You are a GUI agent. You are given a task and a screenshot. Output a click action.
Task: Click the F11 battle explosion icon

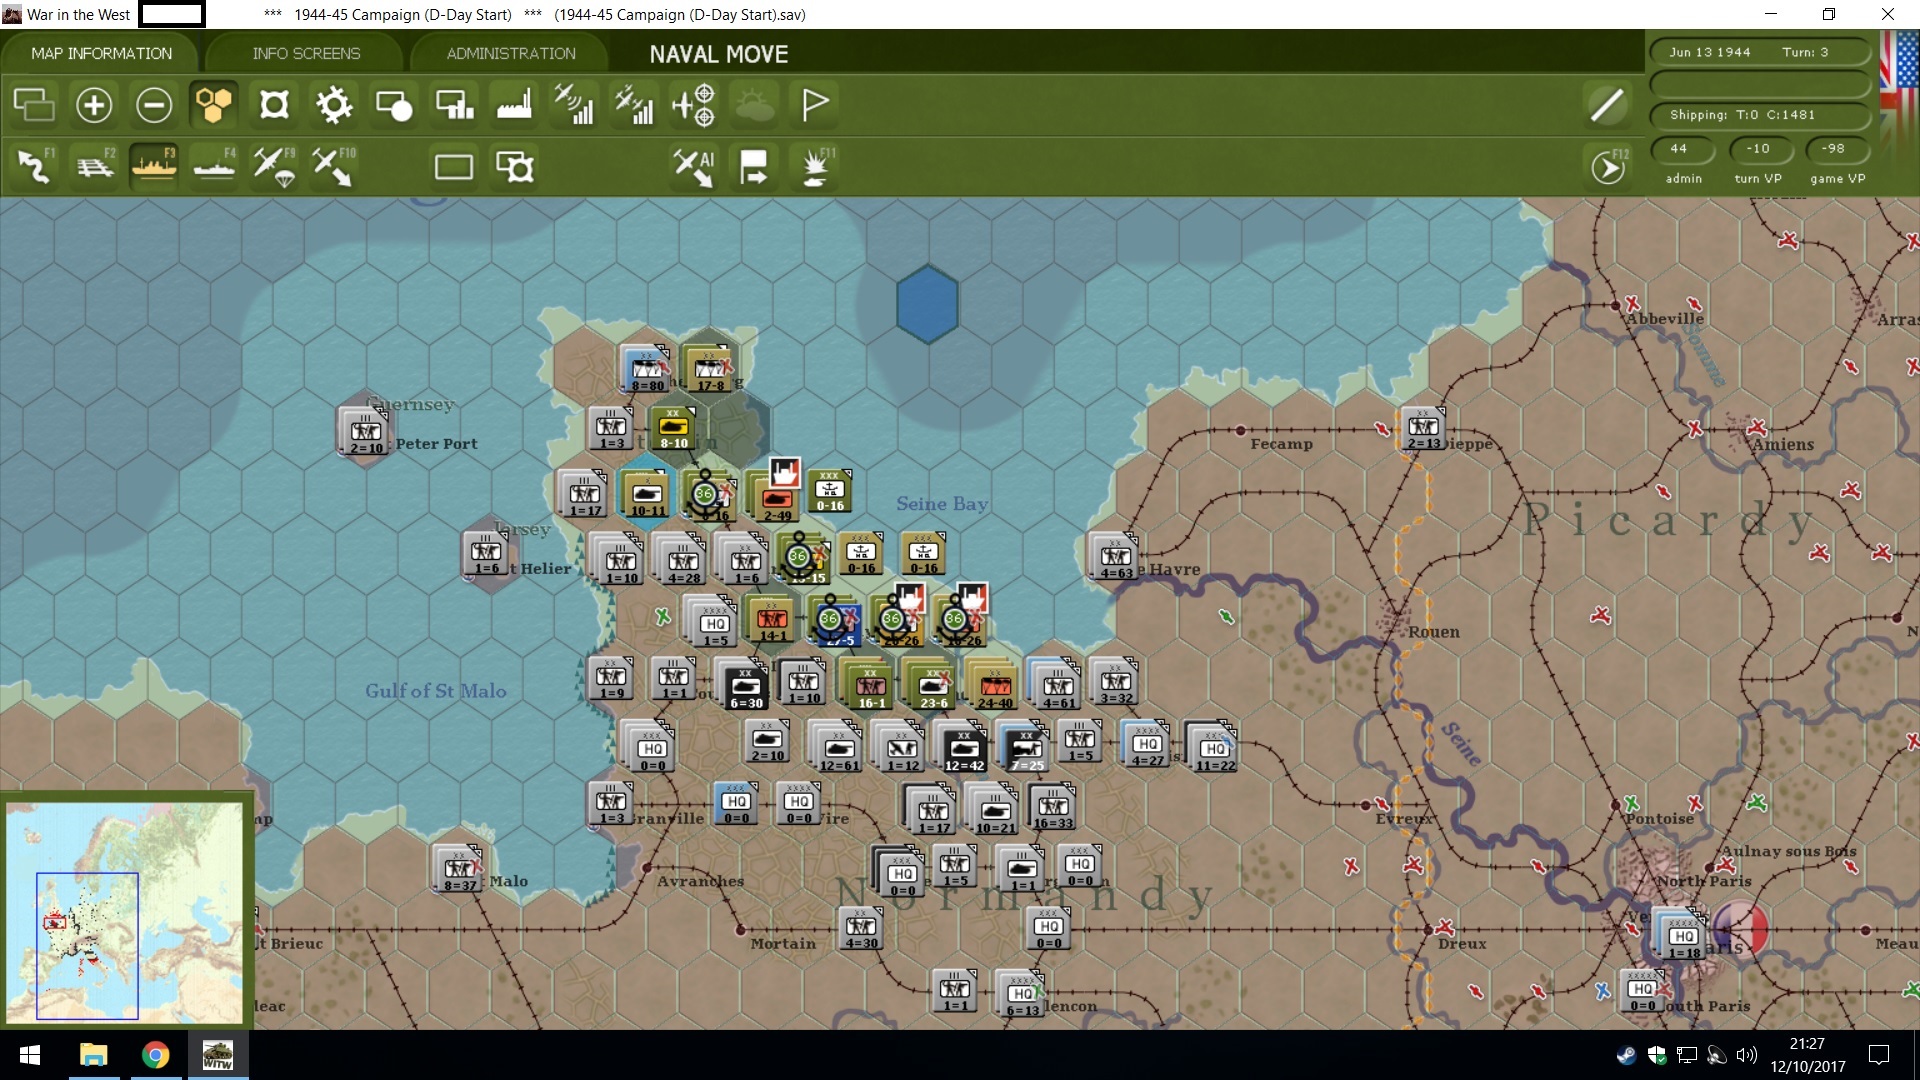coord(816,166)
